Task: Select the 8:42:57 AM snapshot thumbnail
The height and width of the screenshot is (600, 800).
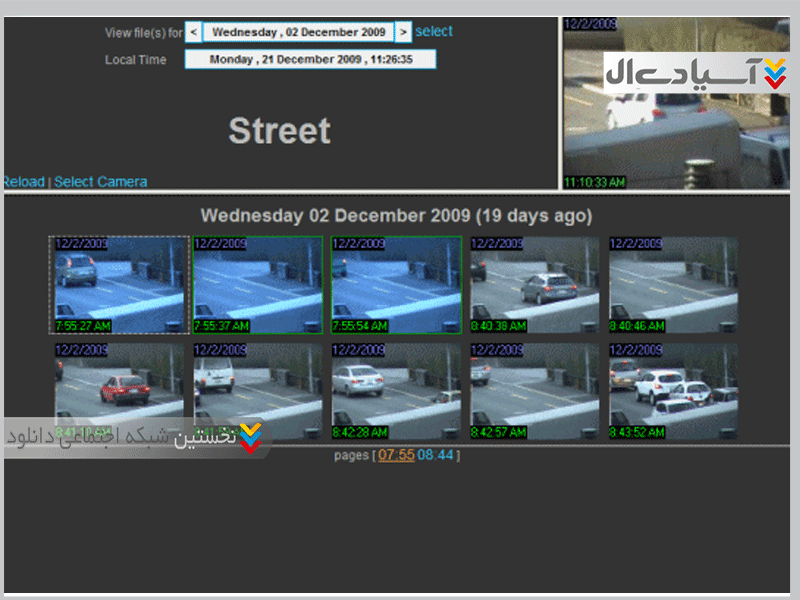Action: (535, 393)
